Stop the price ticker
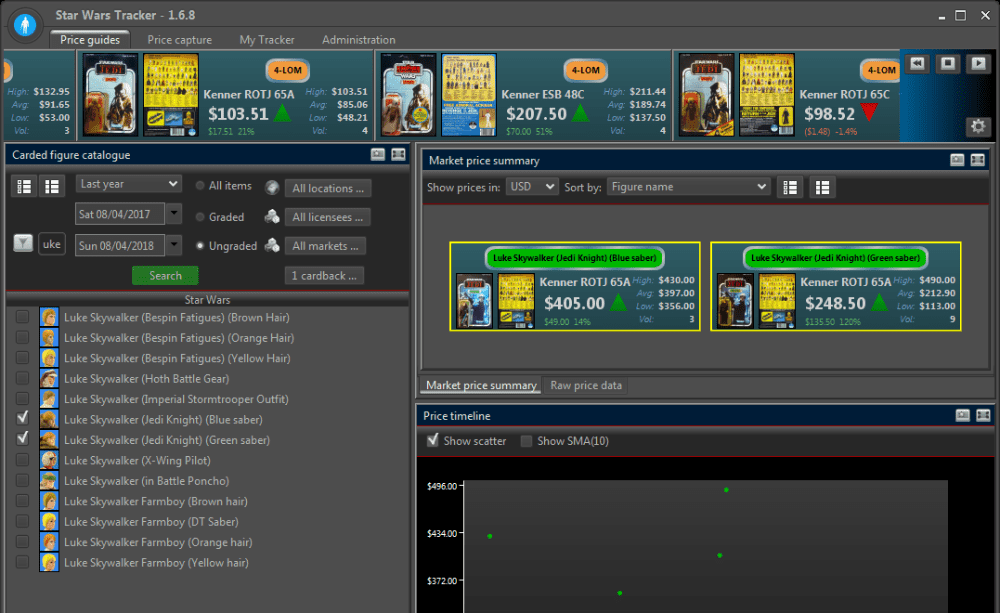The image size is (1000, 613). pyautogui.click(x=948, y=64)
